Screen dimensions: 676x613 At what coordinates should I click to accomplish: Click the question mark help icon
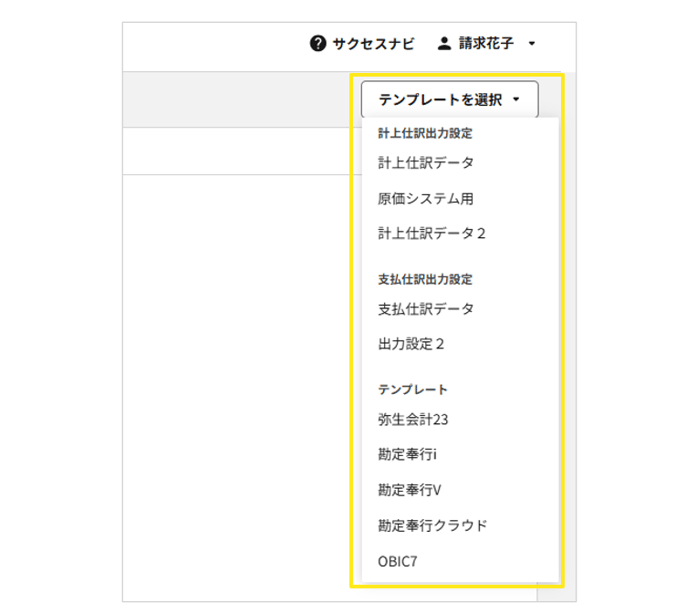pos(318,44)
